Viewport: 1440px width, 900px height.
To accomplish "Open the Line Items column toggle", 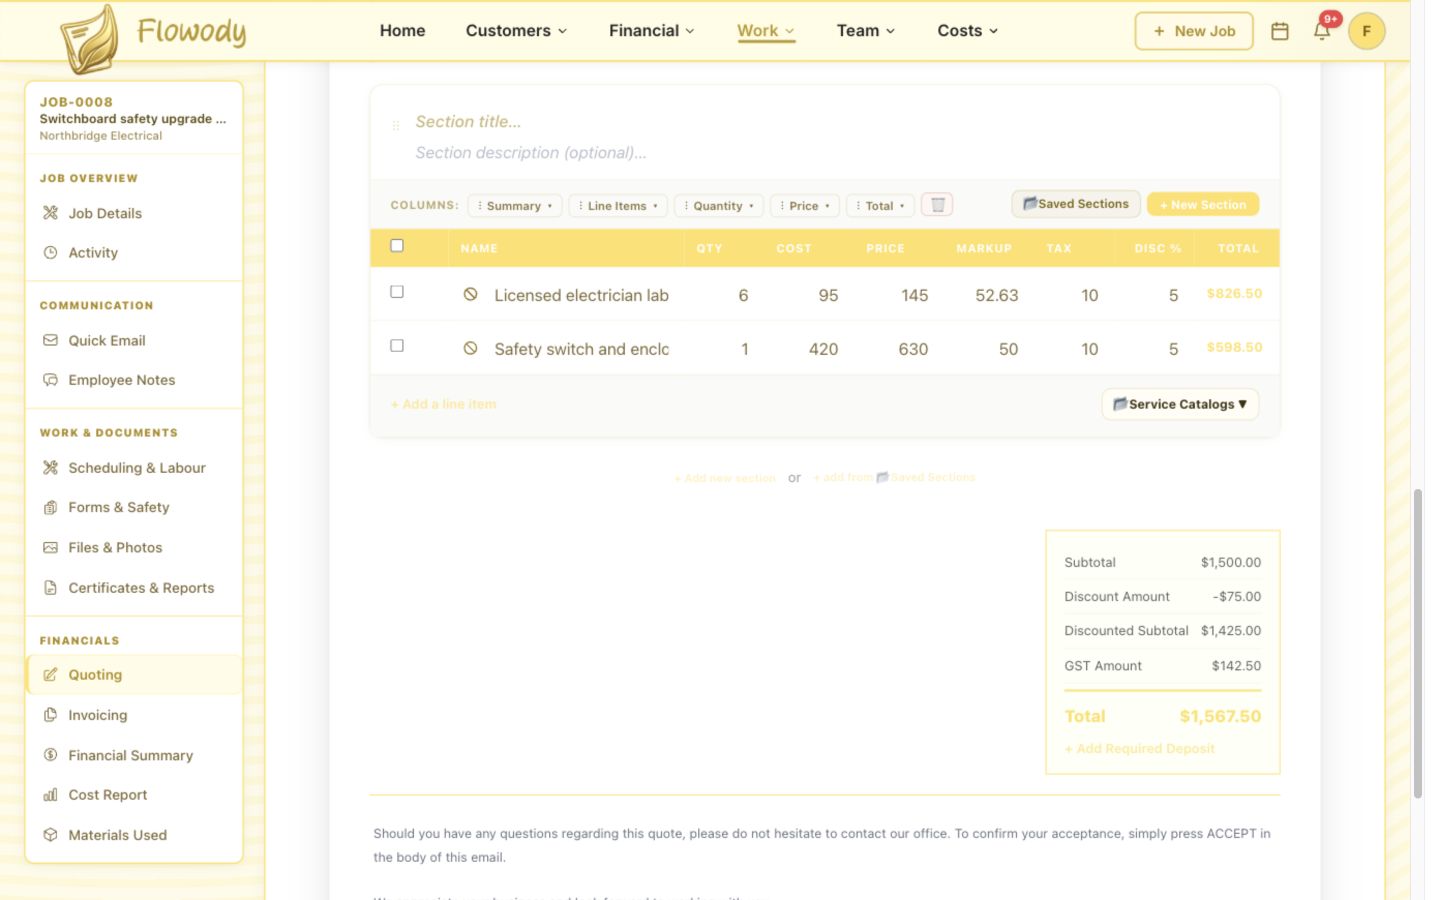I will pos(618,206).
